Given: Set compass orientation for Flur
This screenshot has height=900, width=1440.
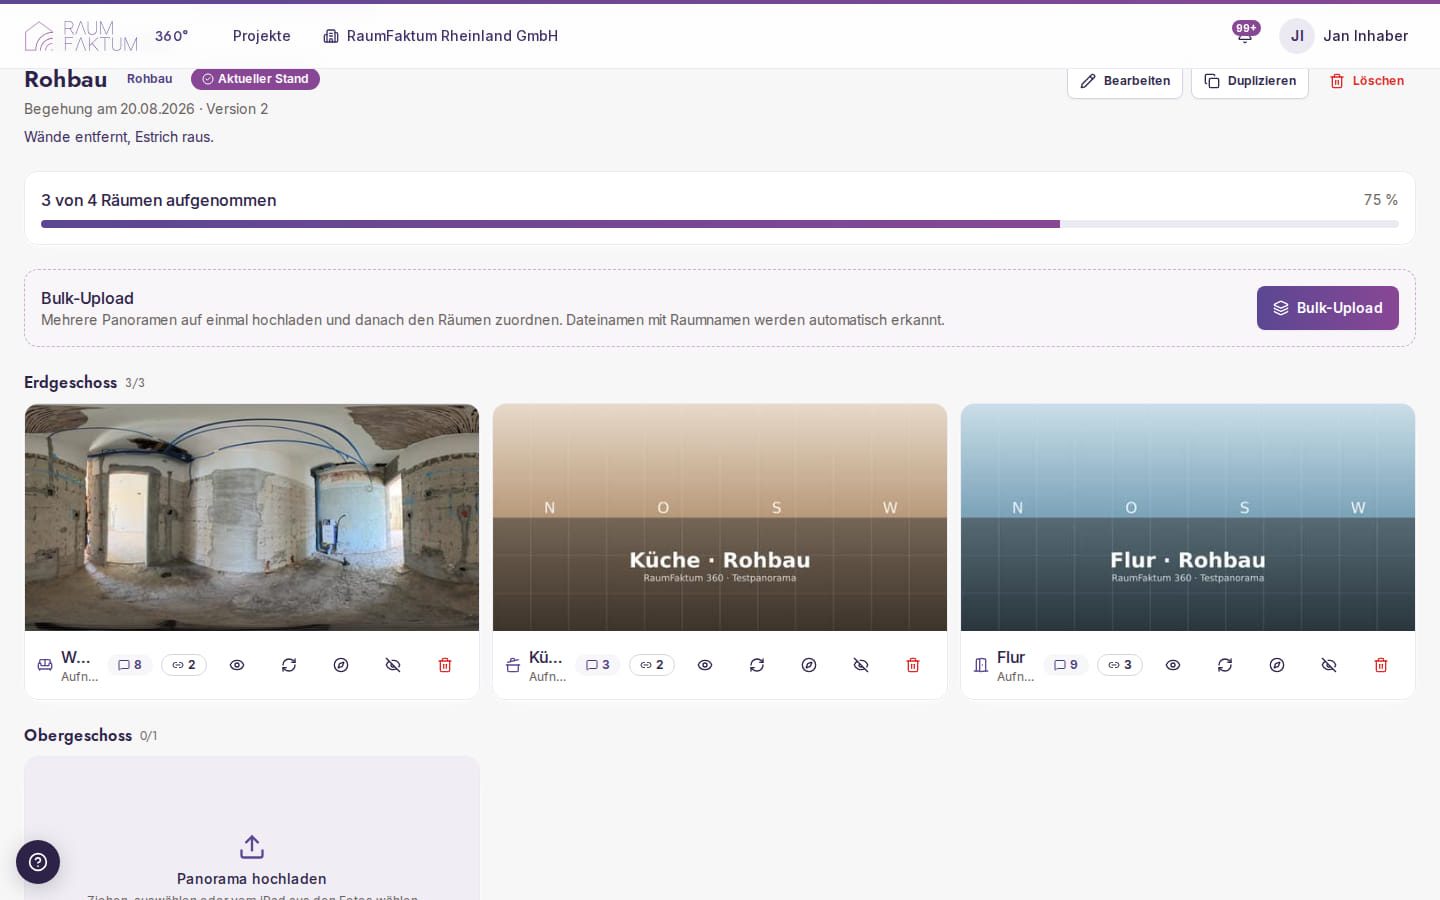Looking at the screenshot, I should click(1277, 665).
